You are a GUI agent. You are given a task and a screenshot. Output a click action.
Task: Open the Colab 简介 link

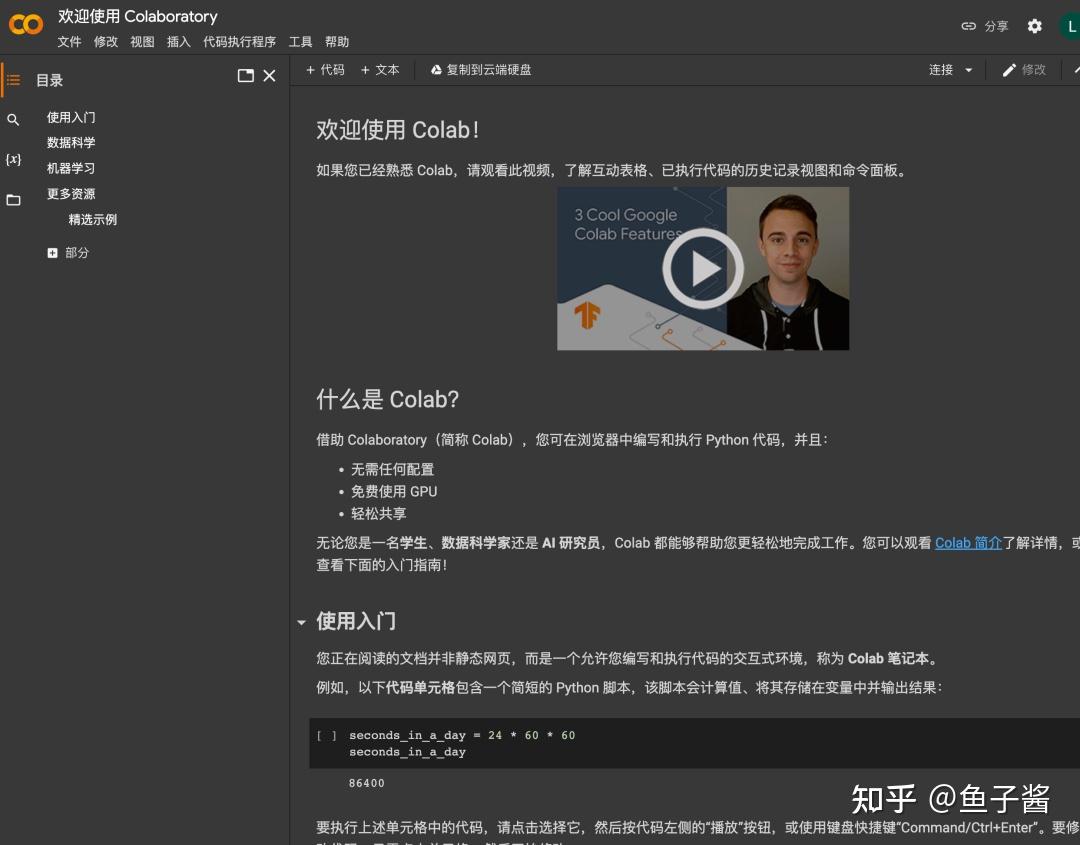[968, 543]
